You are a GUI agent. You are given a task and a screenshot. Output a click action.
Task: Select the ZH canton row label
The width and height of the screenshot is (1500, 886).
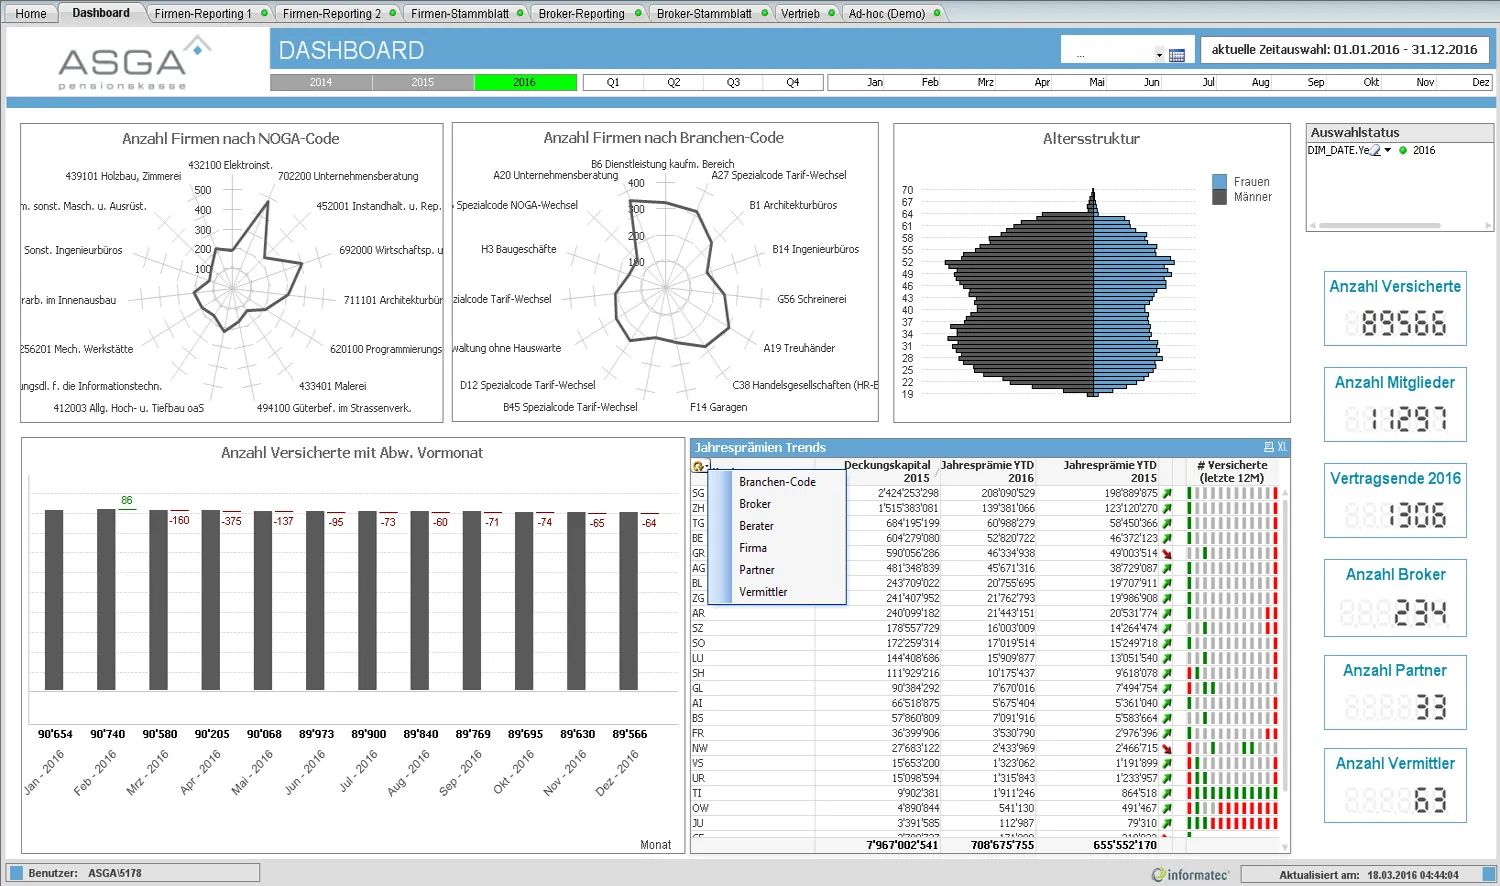tap(698, 508)
